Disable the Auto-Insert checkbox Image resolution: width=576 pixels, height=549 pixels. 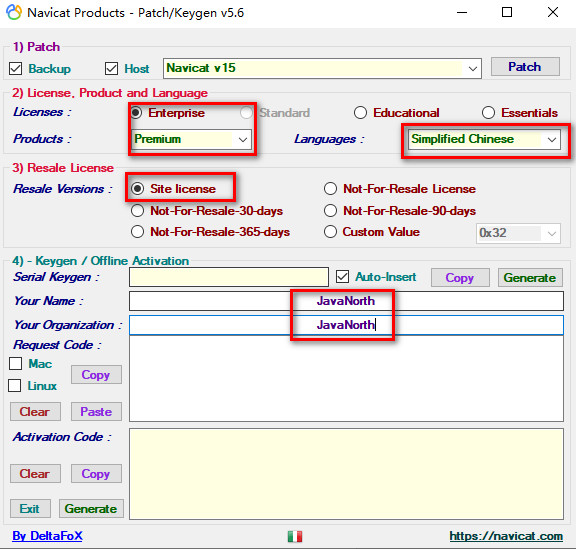(342, 277)
